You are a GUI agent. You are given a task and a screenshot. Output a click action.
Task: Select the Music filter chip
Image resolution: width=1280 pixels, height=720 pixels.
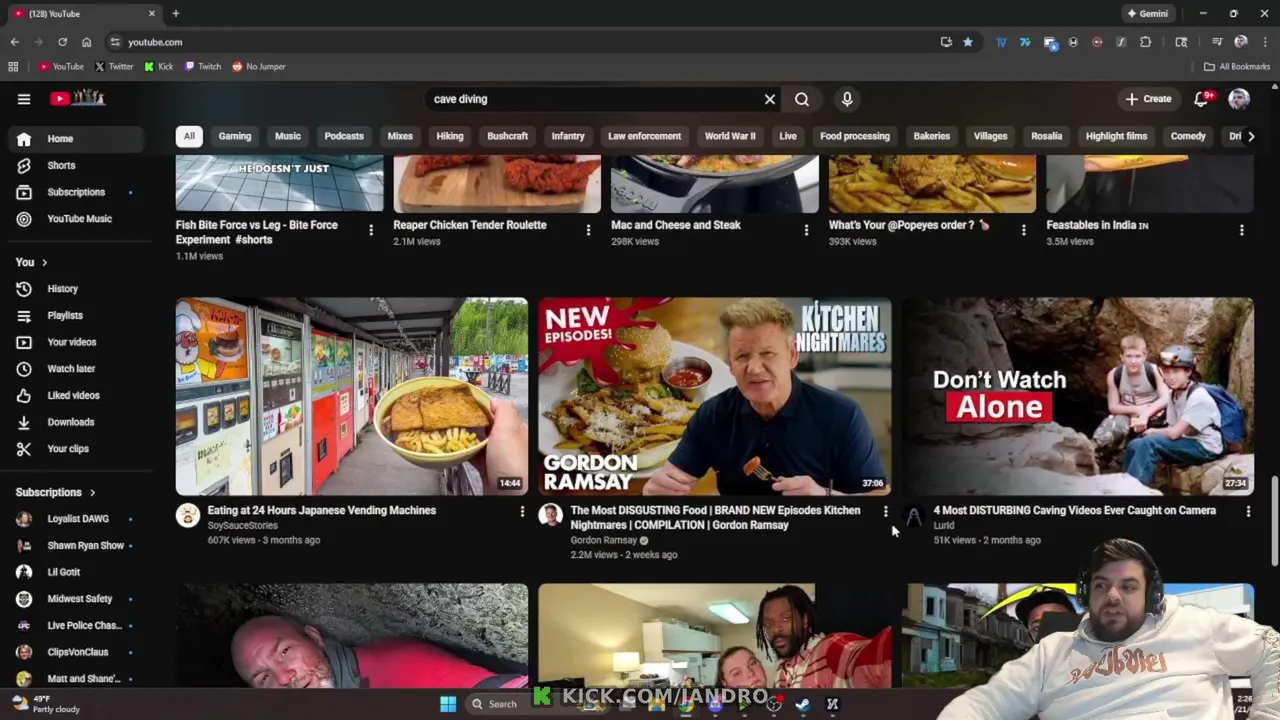click(x=288, y=136)
